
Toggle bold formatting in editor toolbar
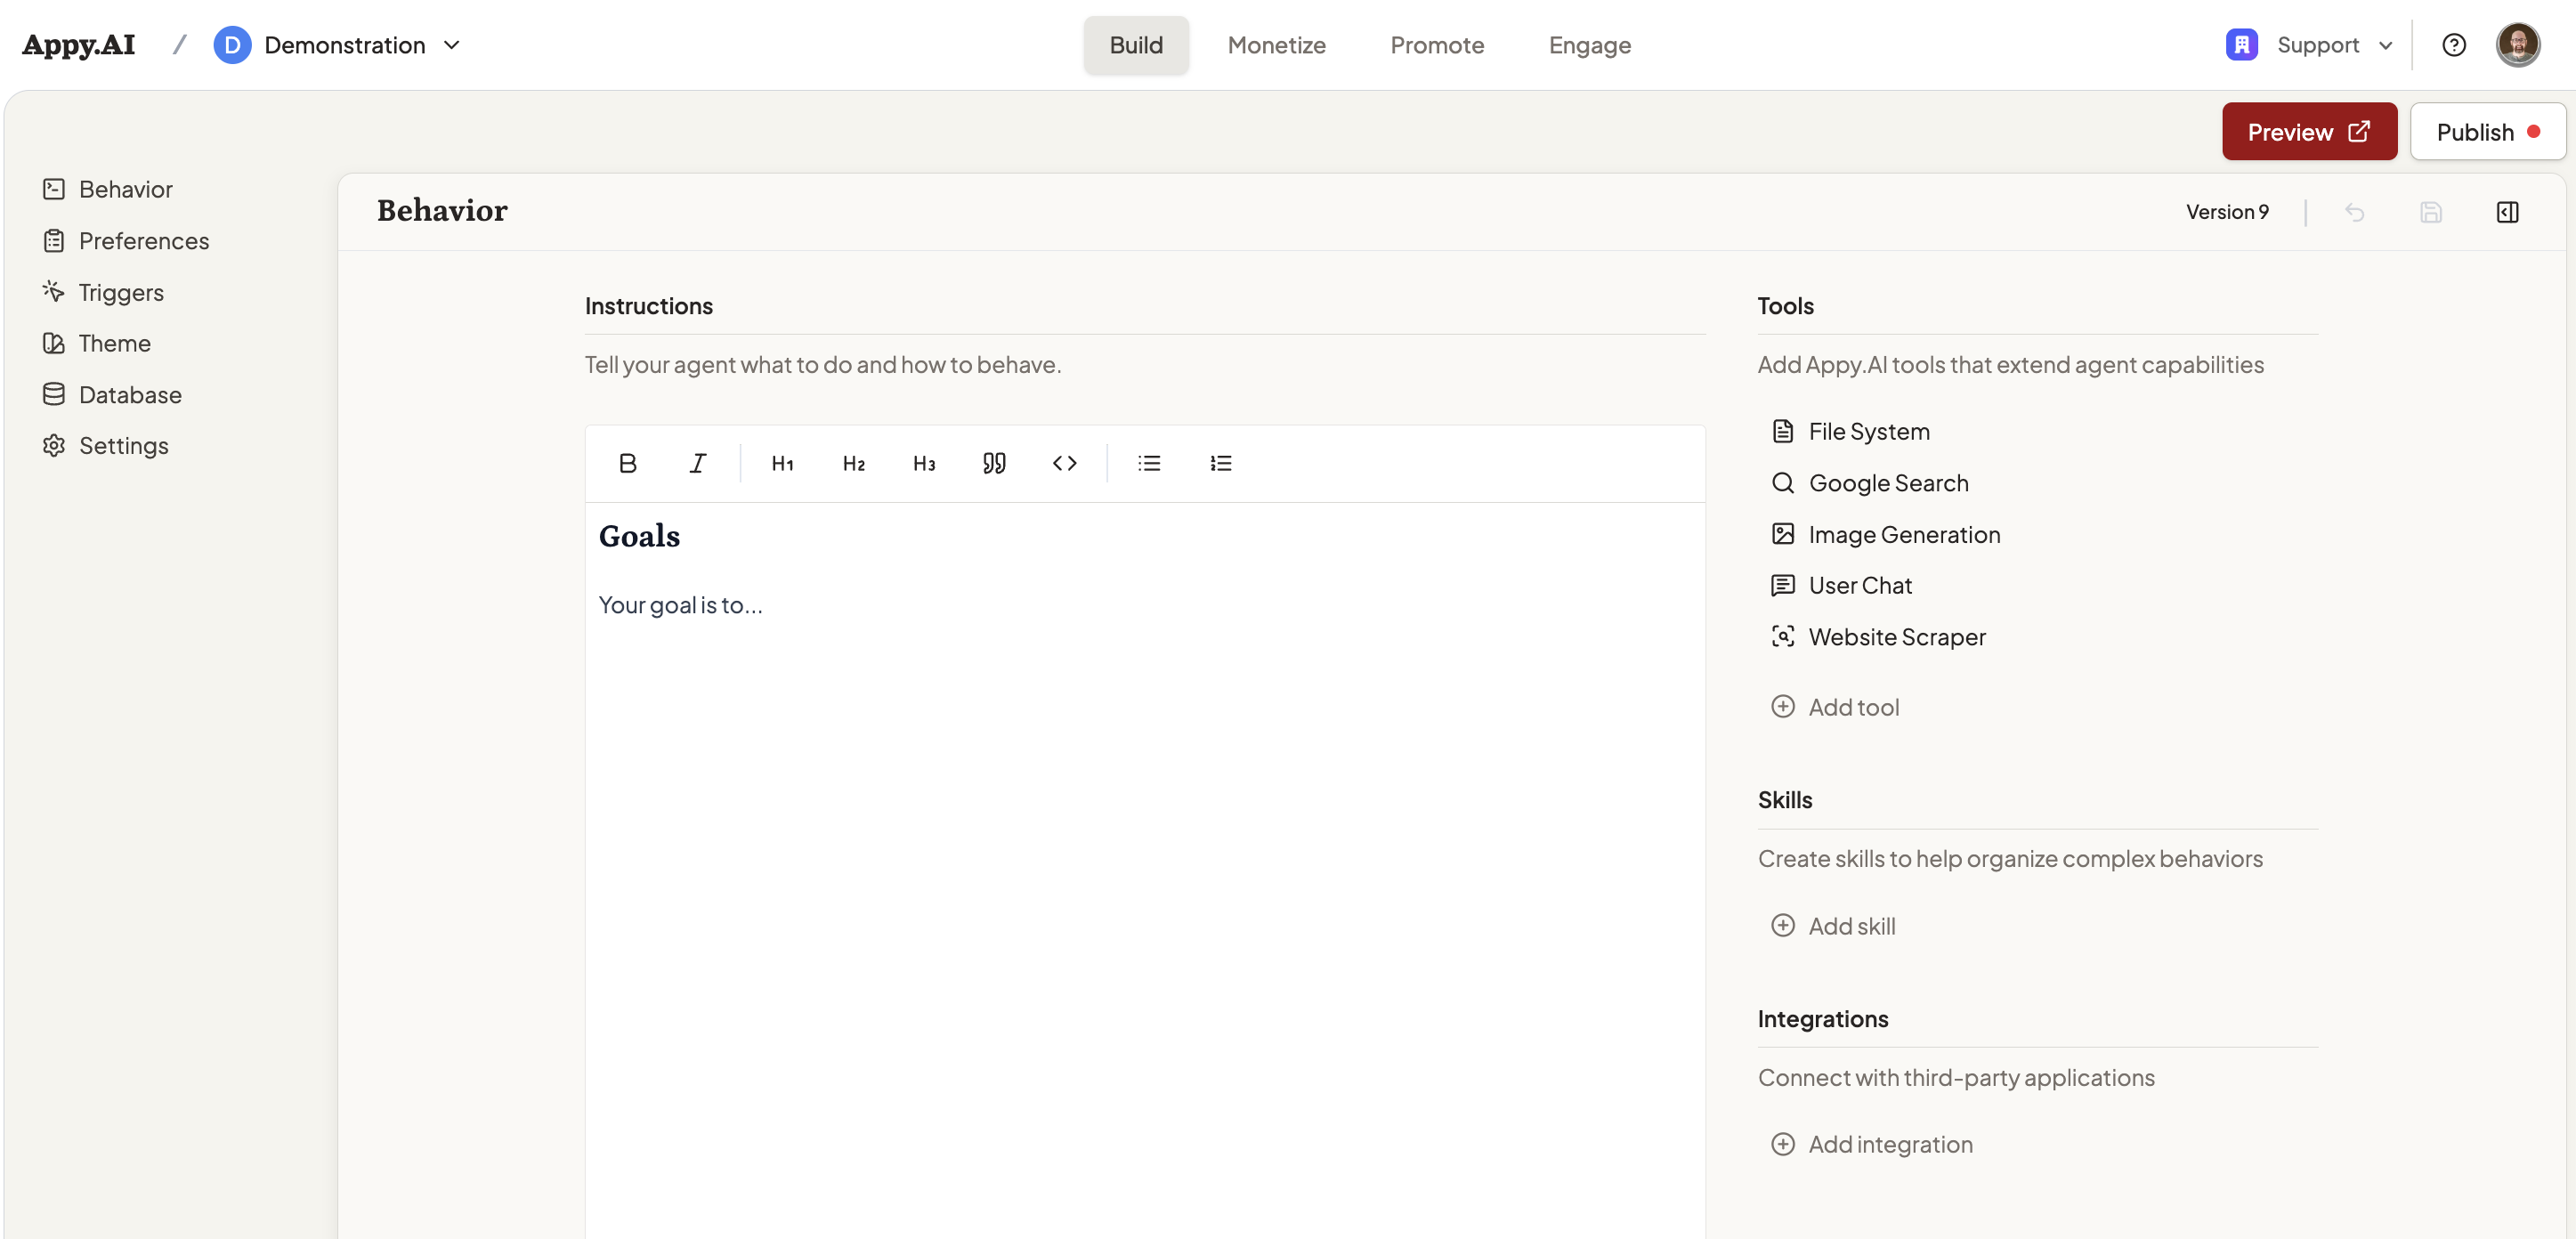[x=627, y=463]
